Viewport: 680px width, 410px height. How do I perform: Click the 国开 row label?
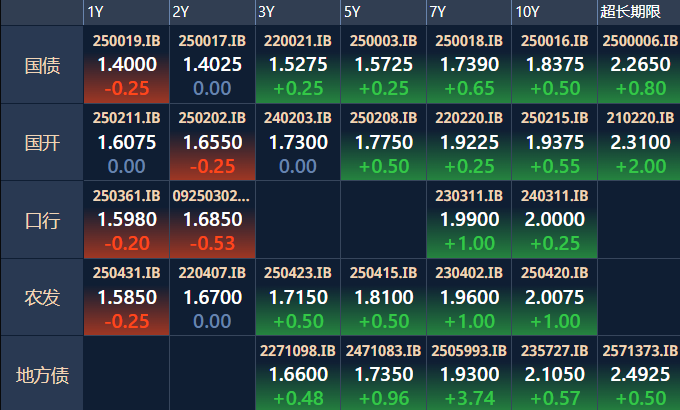pyautogui.click(x=42, y=142)
